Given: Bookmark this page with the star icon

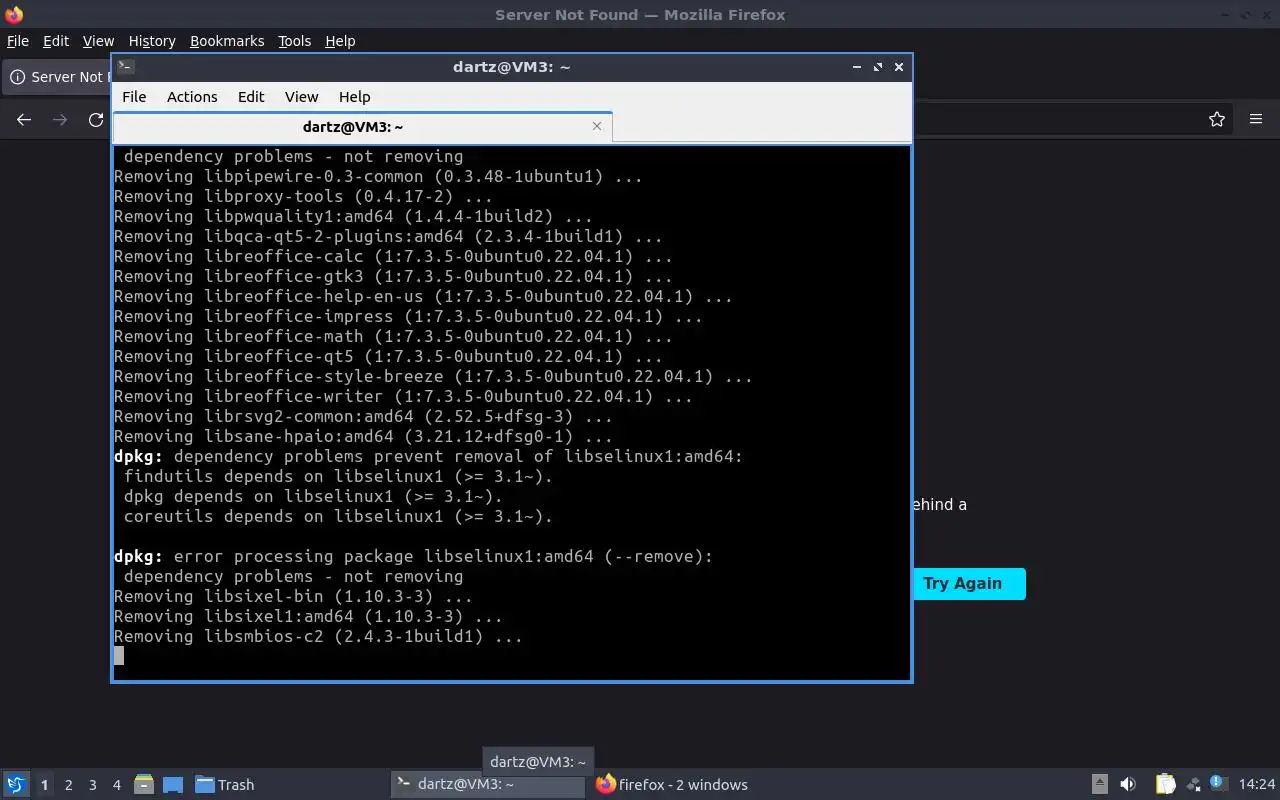Looking at the screenshot, I should (x=1217, y=120).
